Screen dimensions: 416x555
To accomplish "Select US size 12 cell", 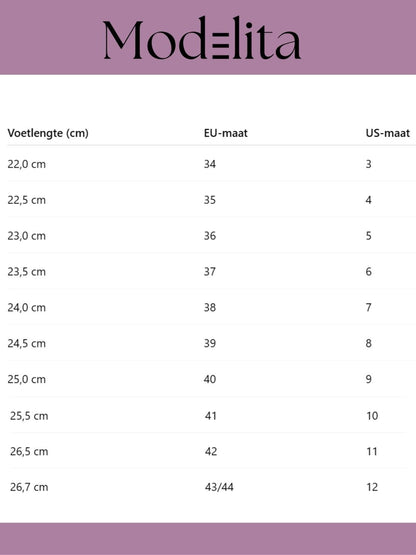I will pos(372,487).
